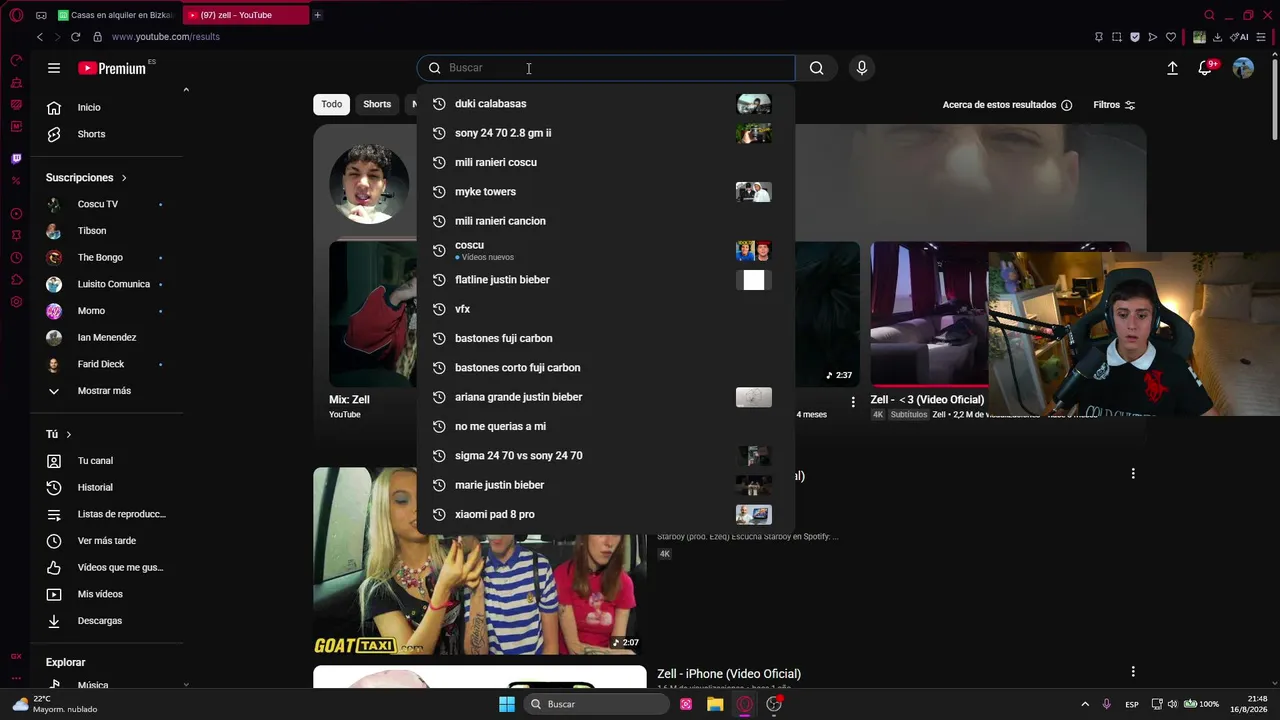Viewport: 1280px width, 720px height.
Task: Open Historial in the sidebar
Action: click(107, 487)
